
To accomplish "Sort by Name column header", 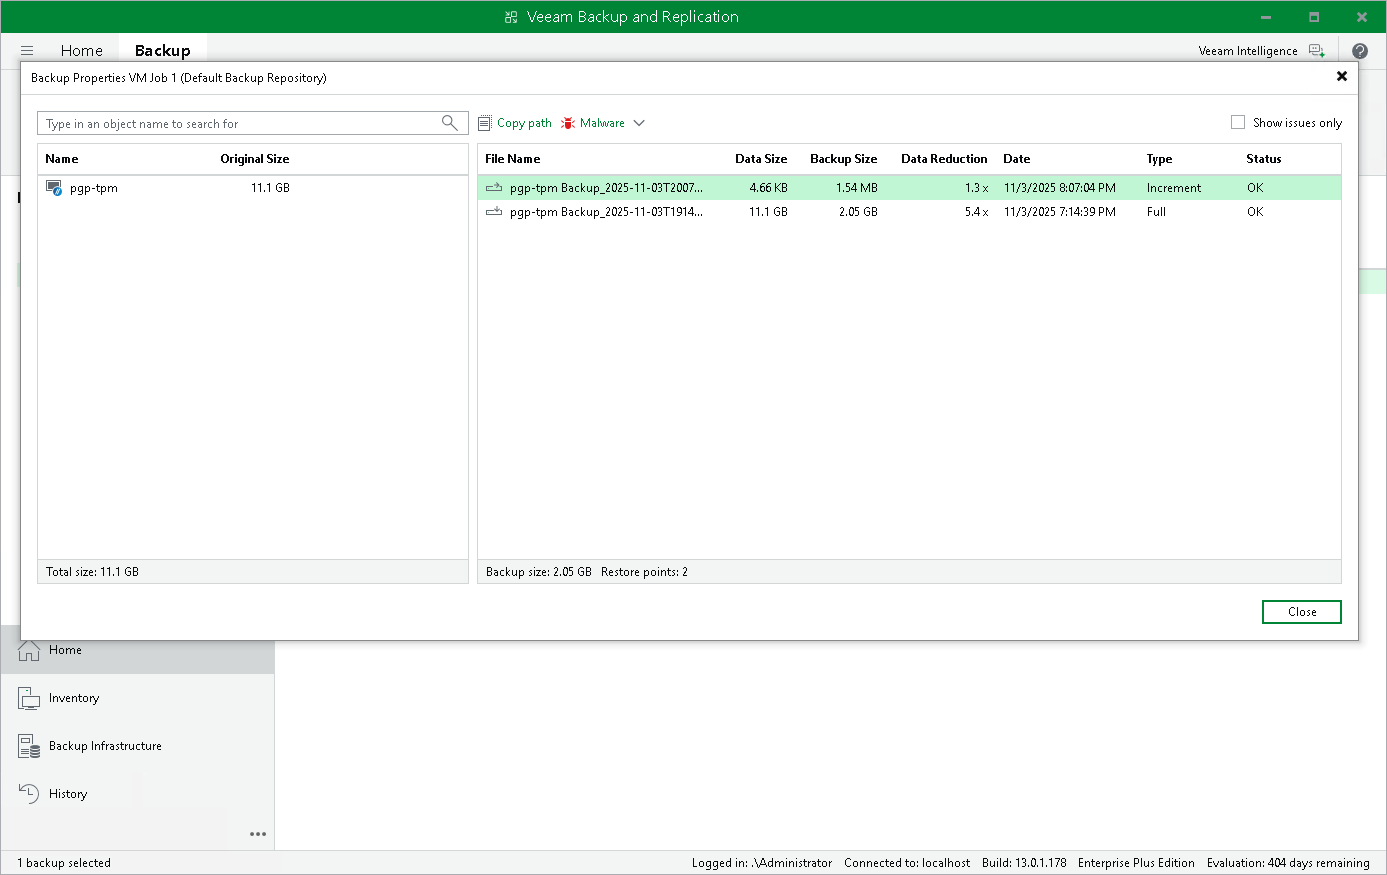I will tap(62, 159).
